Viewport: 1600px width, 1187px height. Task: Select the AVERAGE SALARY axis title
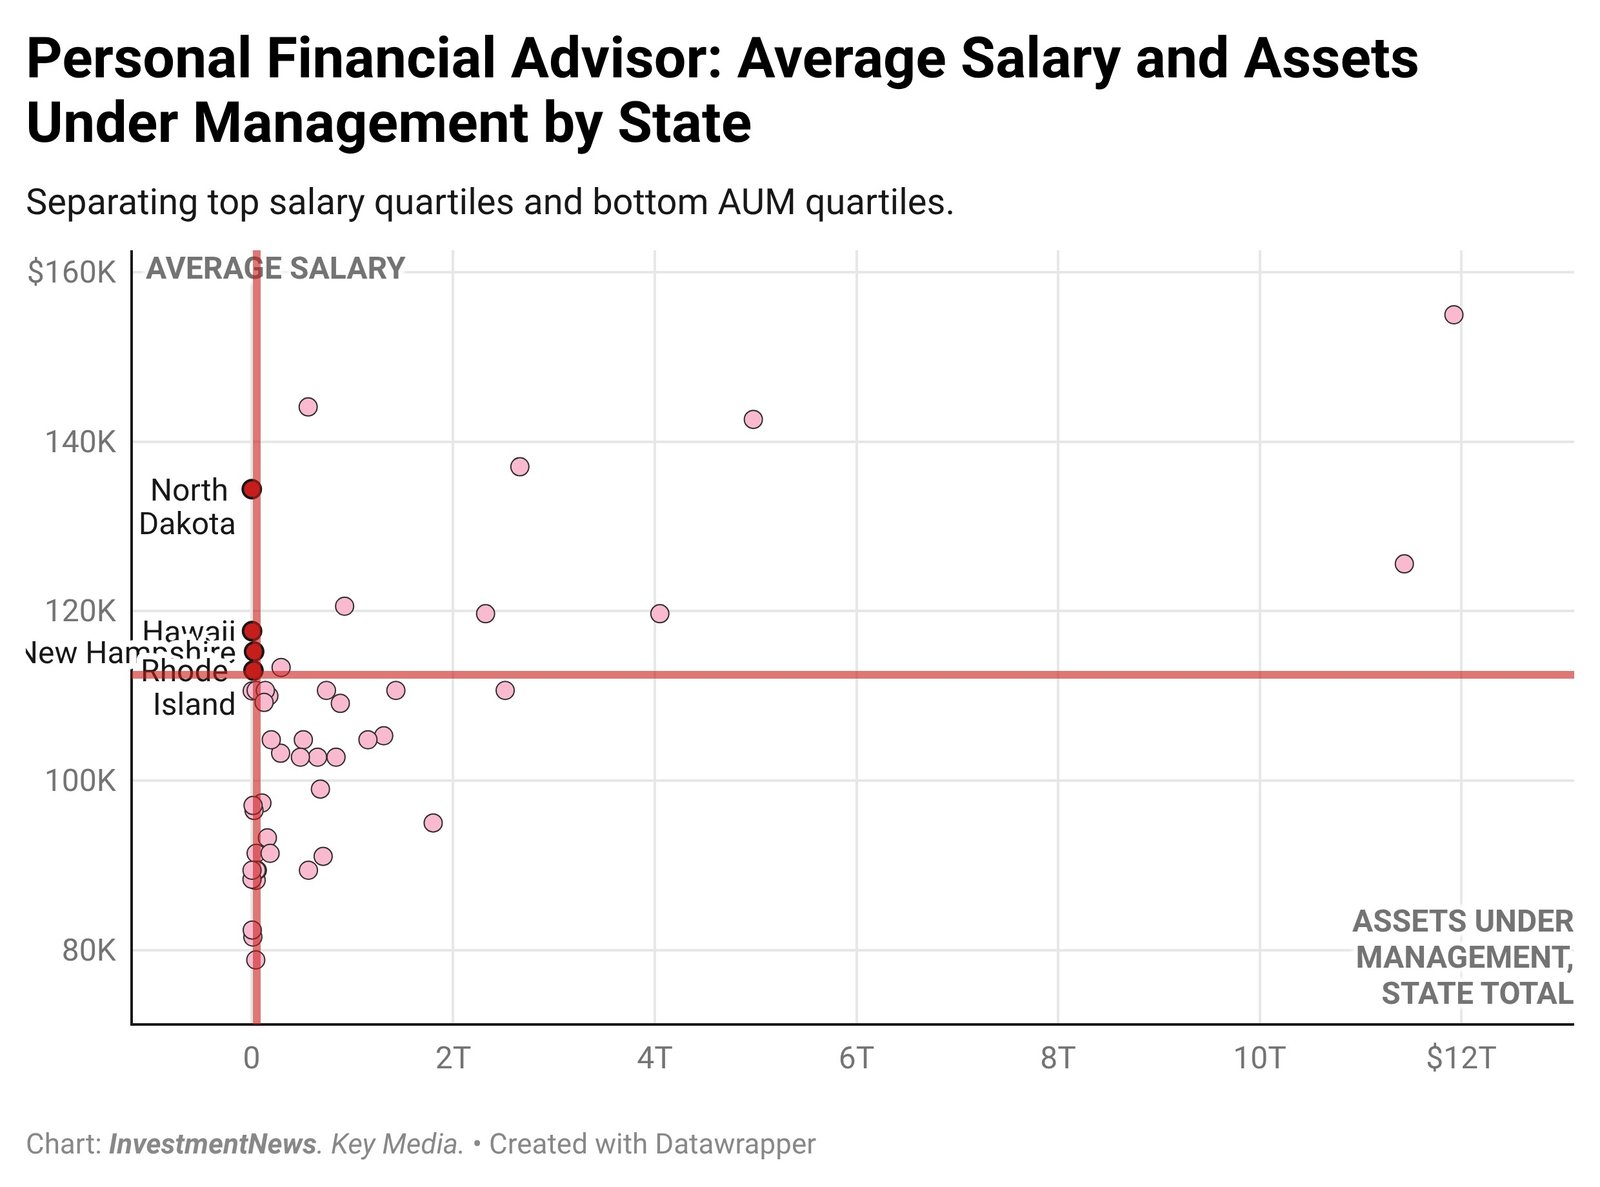(x=275, y=269)
